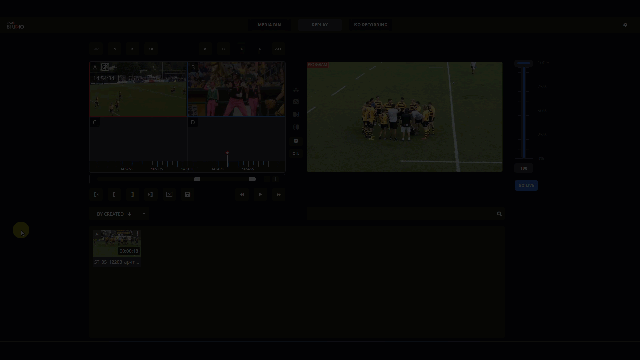Click the right timeline scroll handle
This screenshot has width=640, height=360.
click(x=252, y=179)
